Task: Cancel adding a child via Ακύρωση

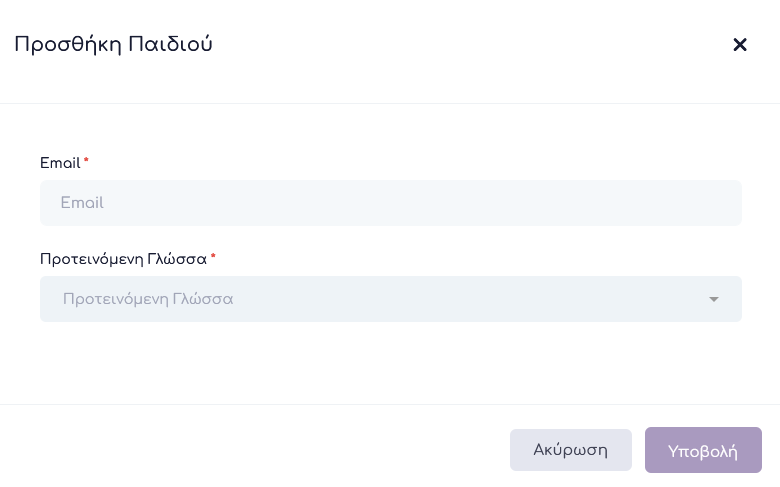Action: 570,450
